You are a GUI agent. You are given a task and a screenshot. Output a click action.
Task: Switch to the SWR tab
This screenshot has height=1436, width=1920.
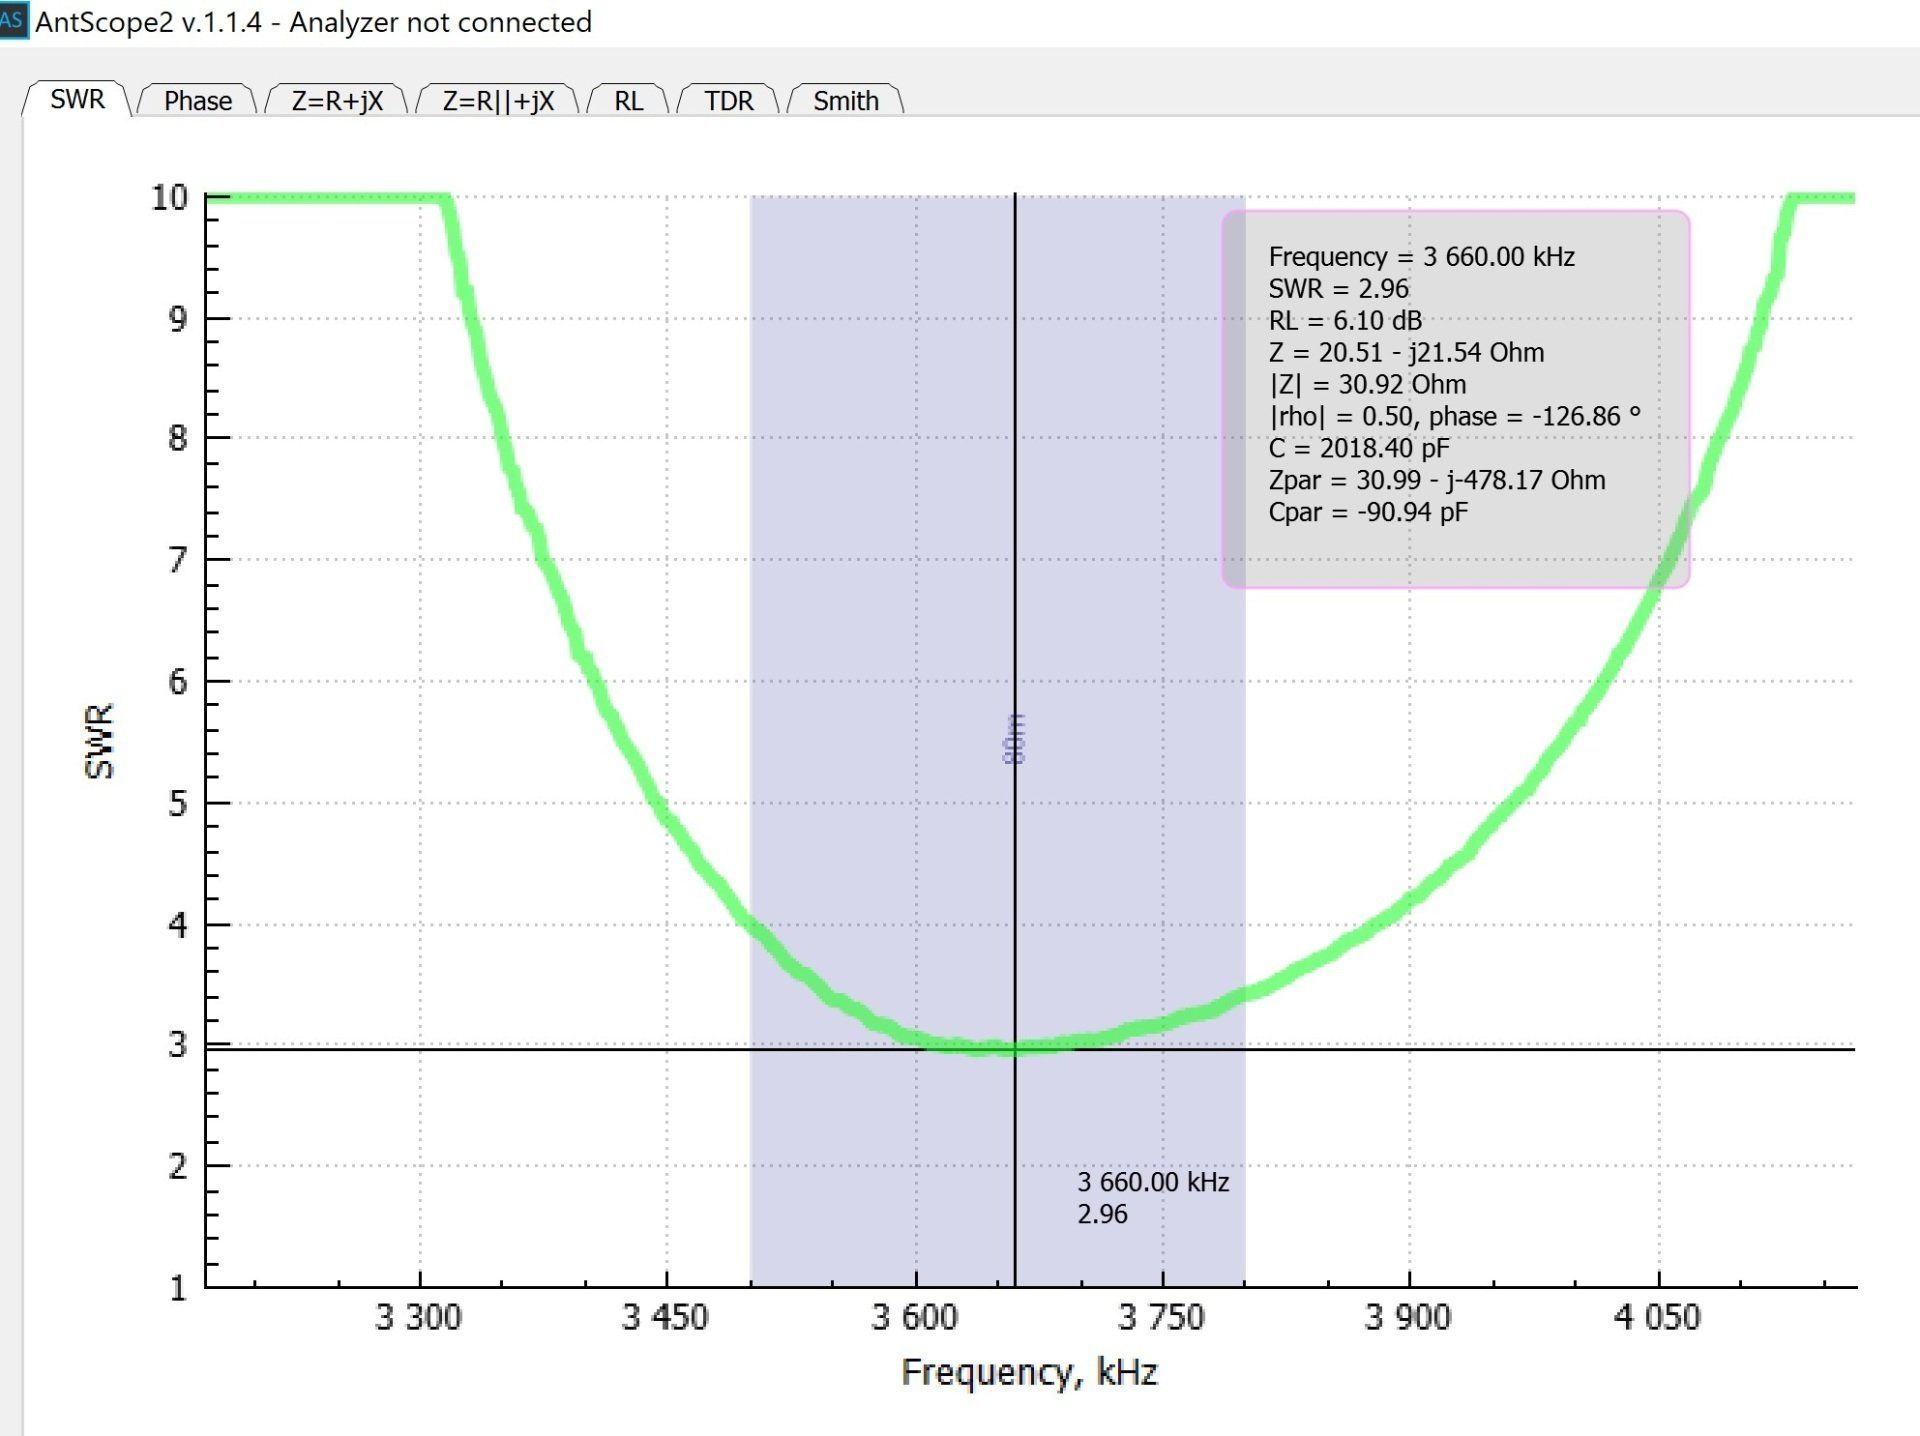(77, 100)
